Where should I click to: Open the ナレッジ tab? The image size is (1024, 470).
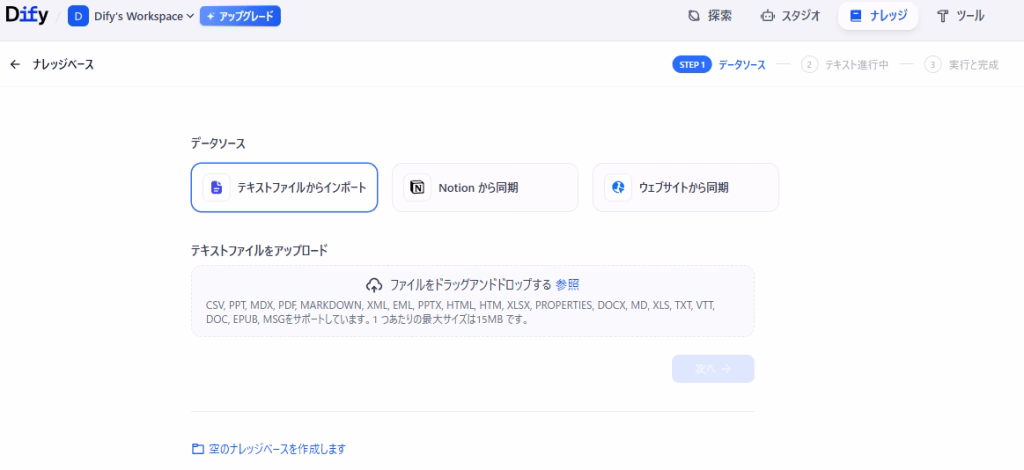click(877, 16)
